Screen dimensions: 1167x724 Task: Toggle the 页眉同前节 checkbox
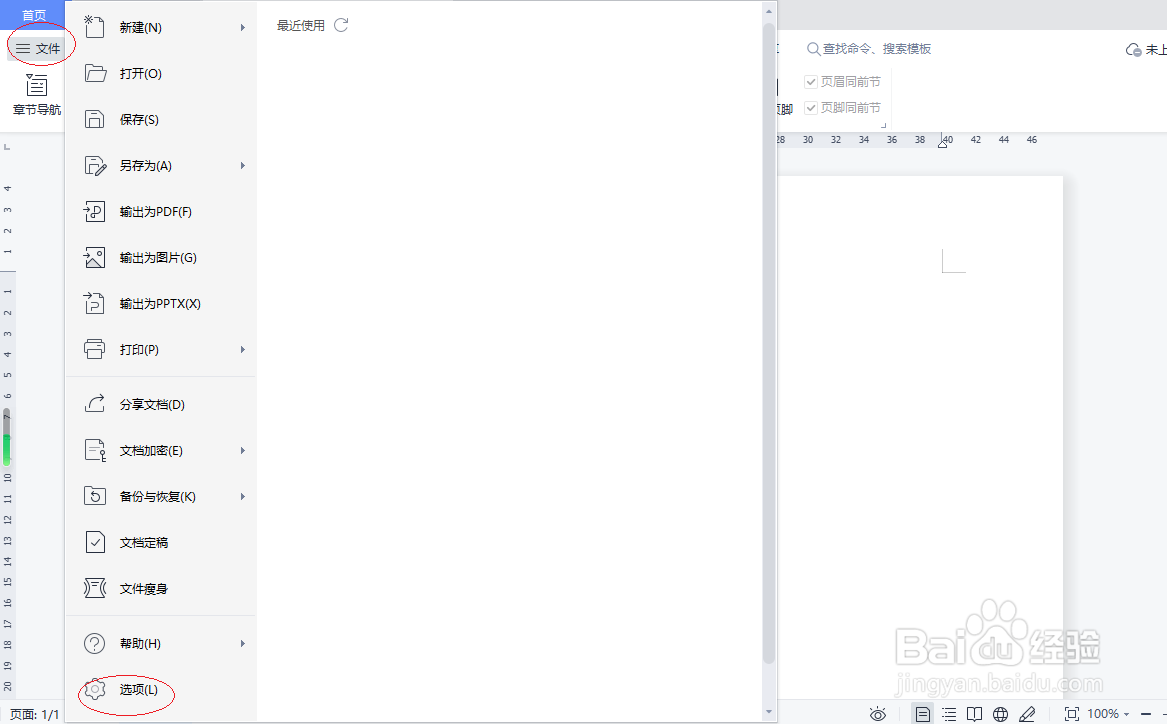click(x=811, y=81)
